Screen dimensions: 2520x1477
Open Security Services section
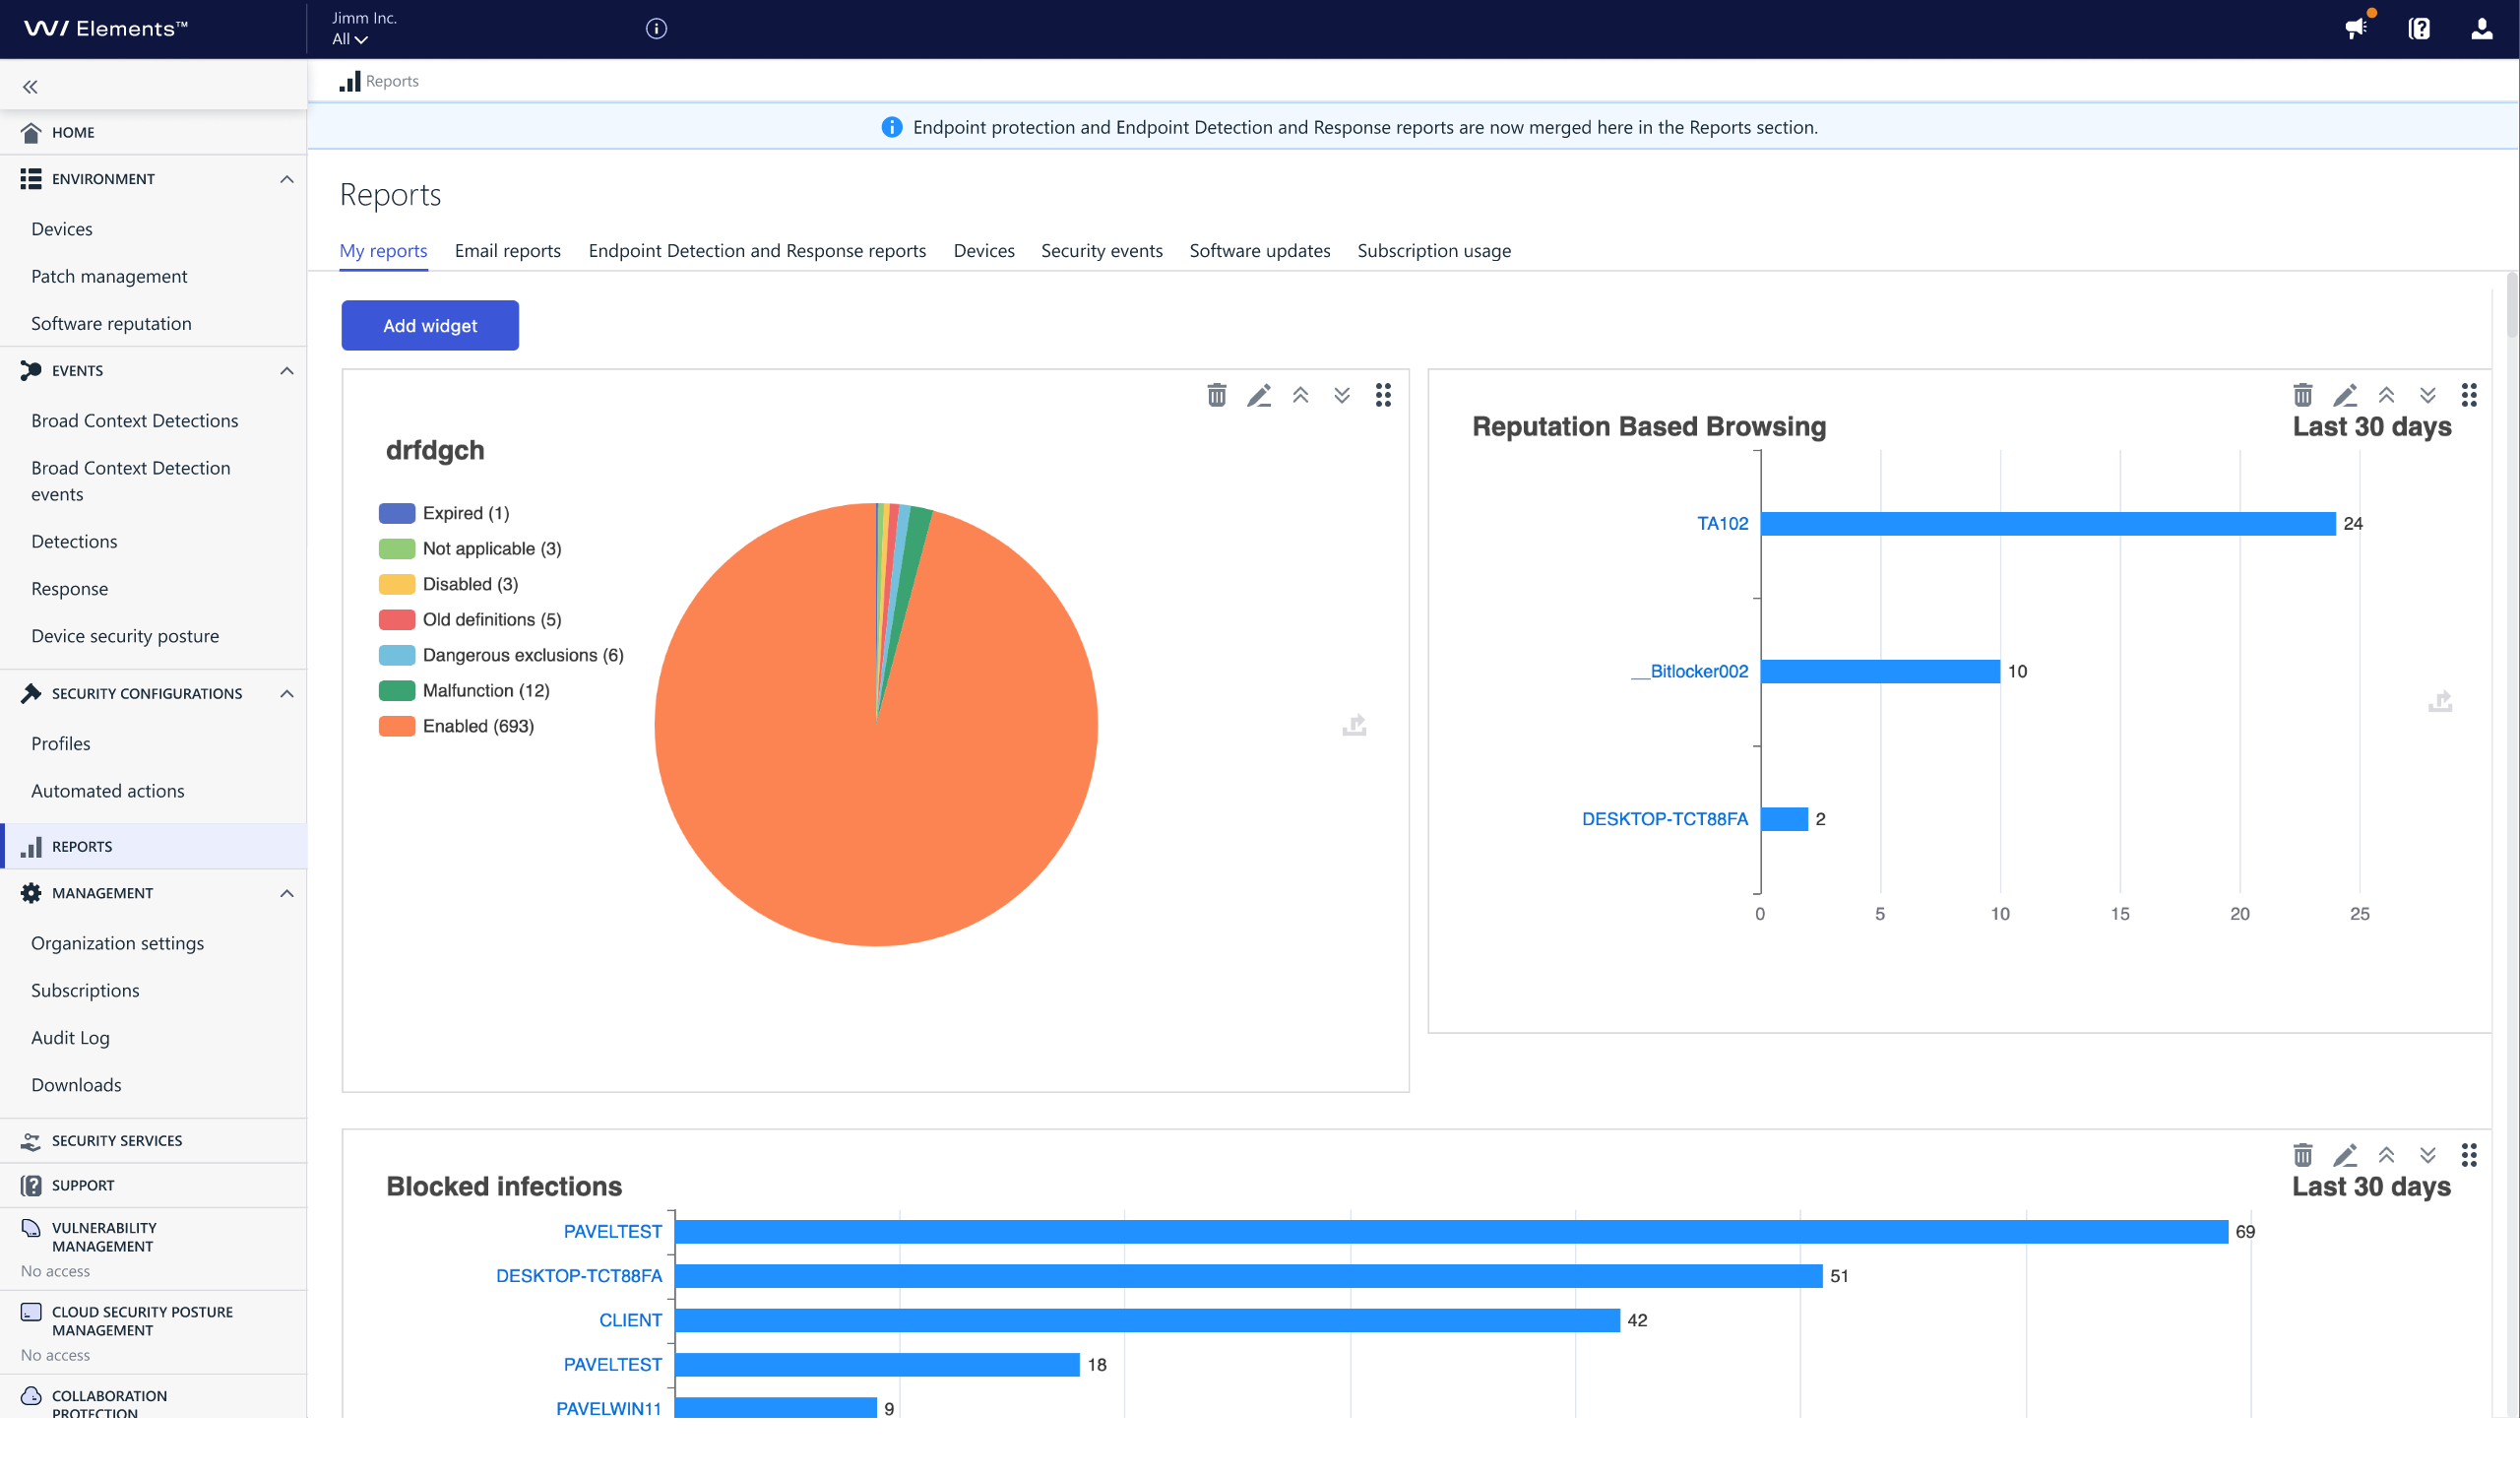point(117,1140)
